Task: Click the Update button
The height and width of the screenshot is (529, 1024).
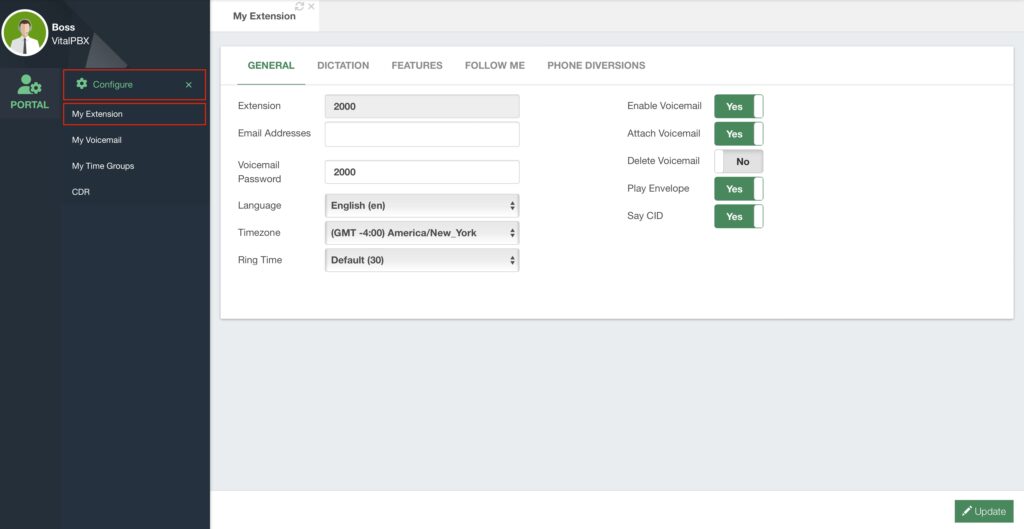Action: point(983,511)
